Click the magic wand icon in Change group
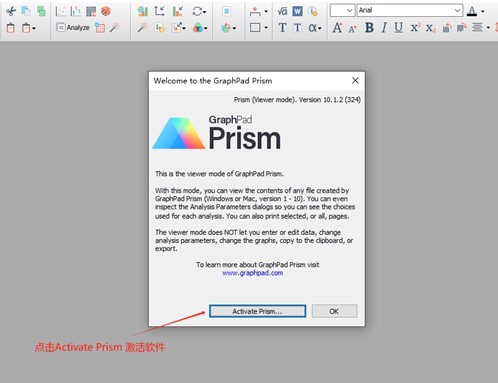The image size is (498, 383). [143, 28]
